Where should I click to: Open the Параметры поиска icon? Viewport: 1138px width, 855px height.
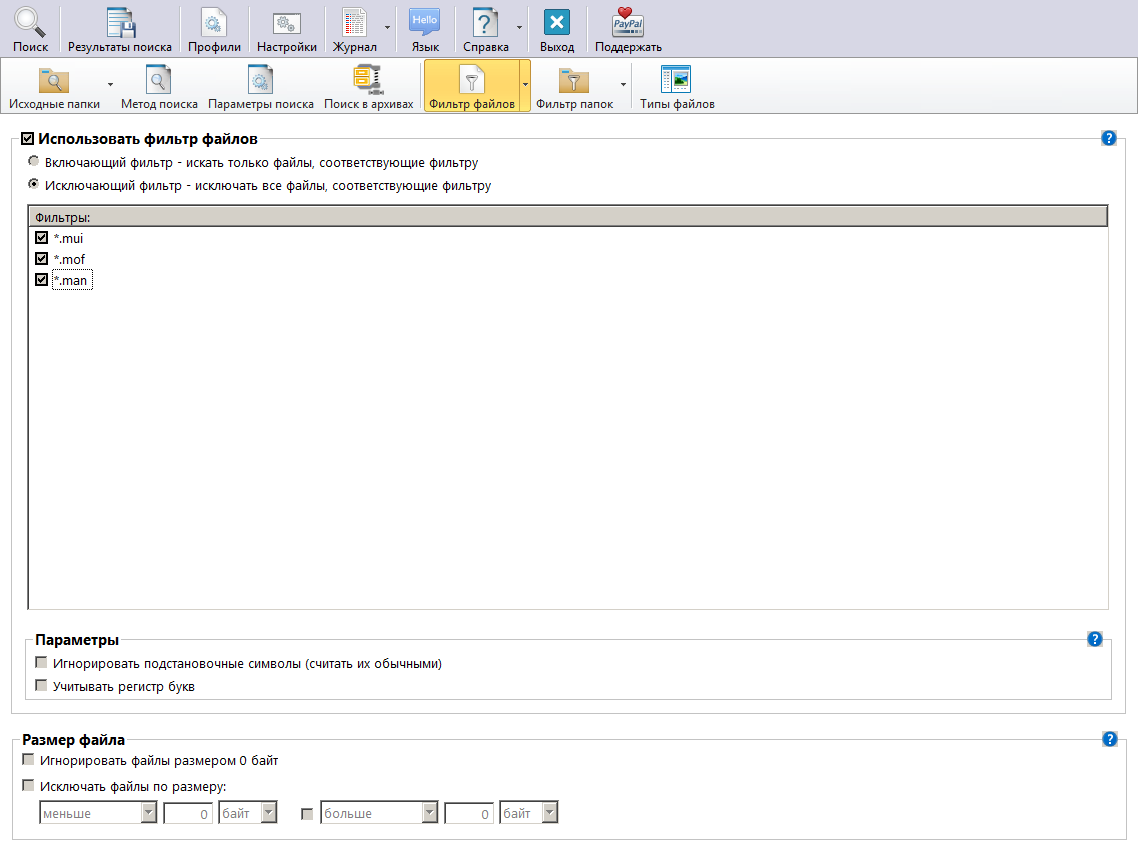pos(260,80)
